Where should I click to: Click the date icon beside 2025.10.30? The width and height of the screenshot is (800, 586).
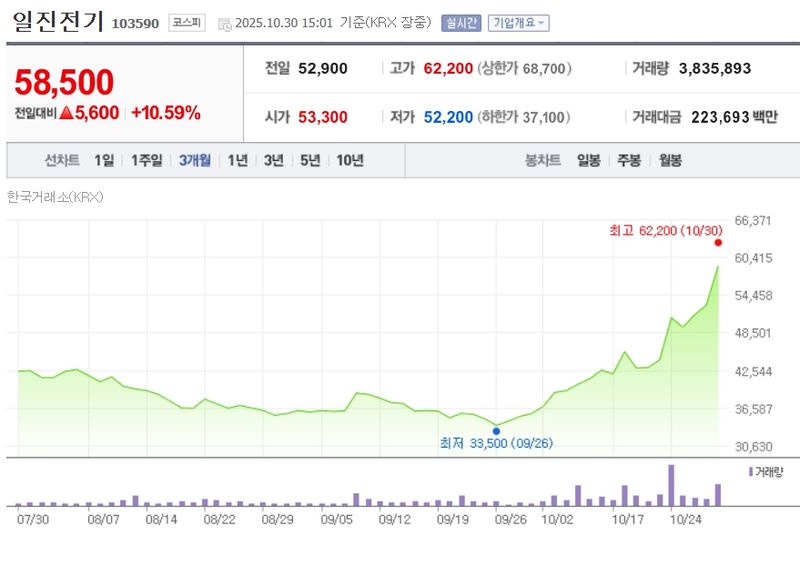pyautogui.click(x=224, y=23)
